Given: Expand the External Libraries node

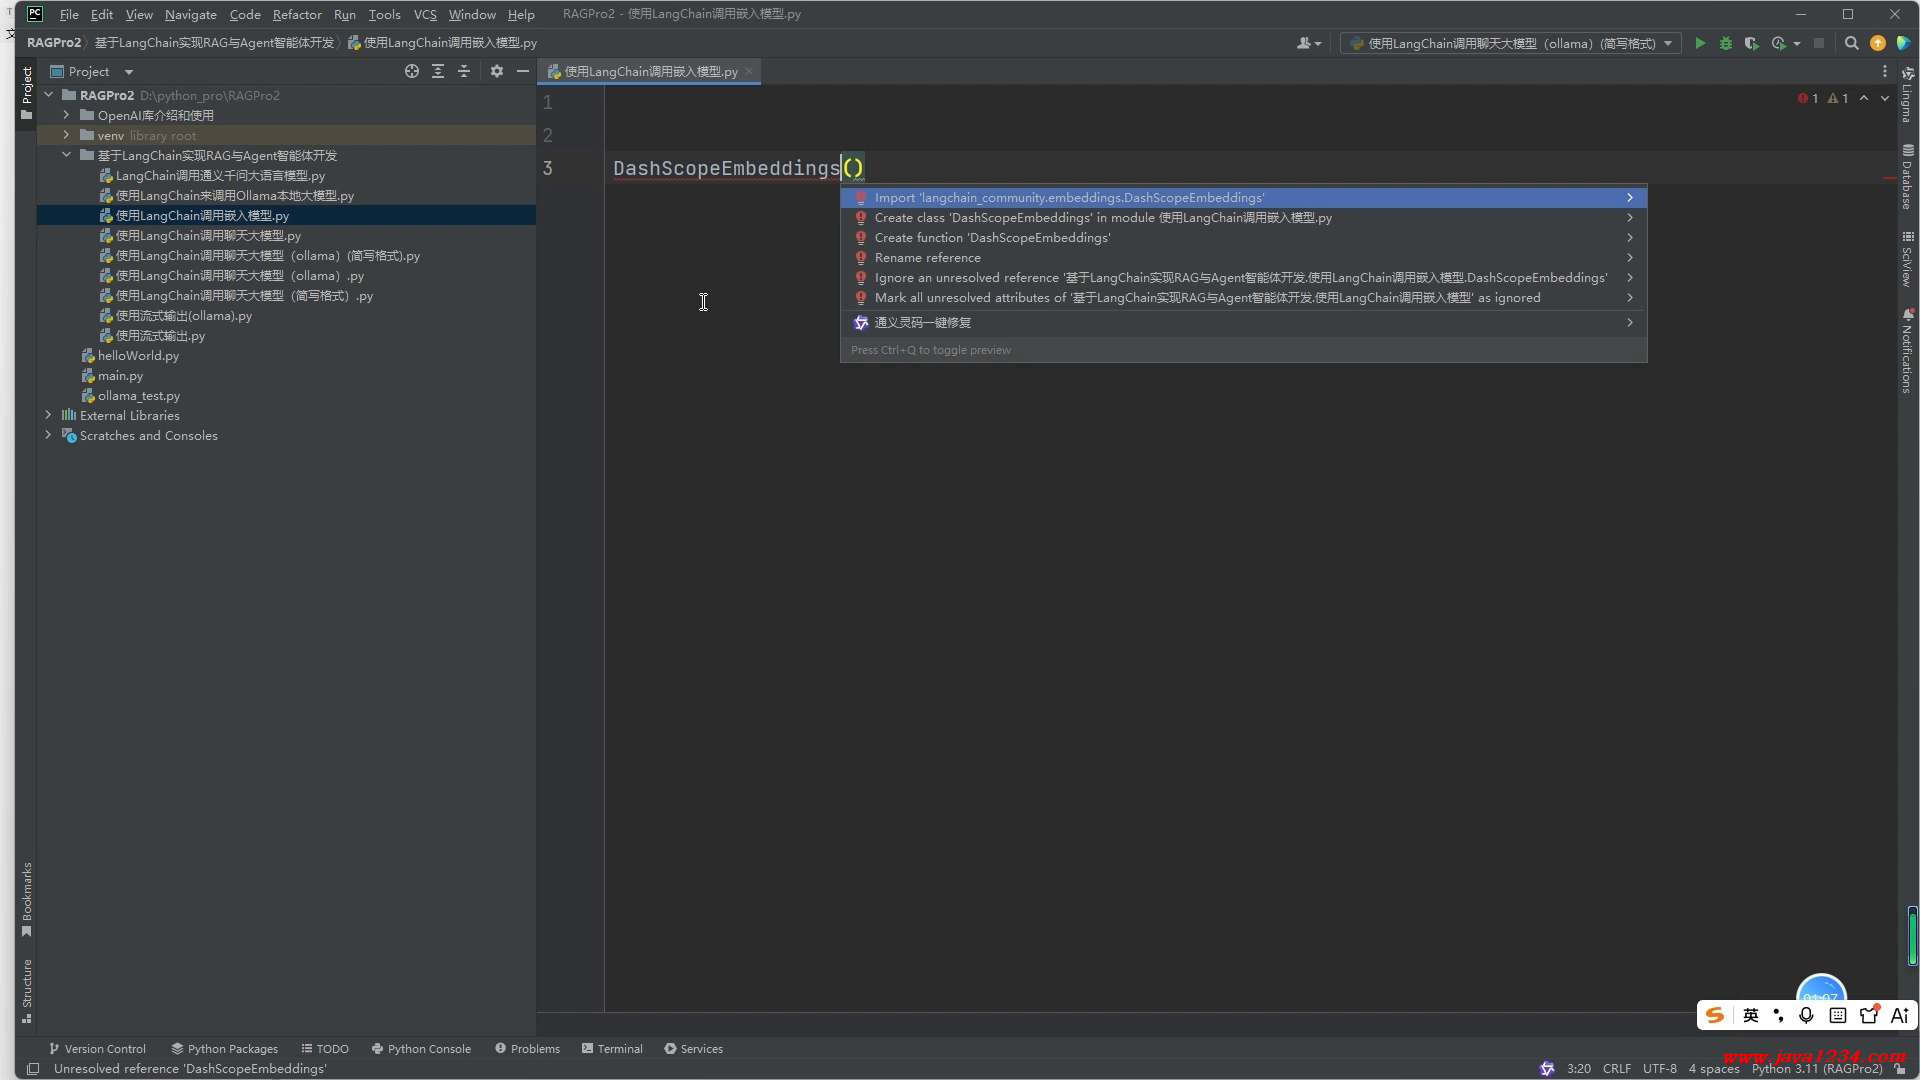Looking at the screenshot, I should 48,415.
